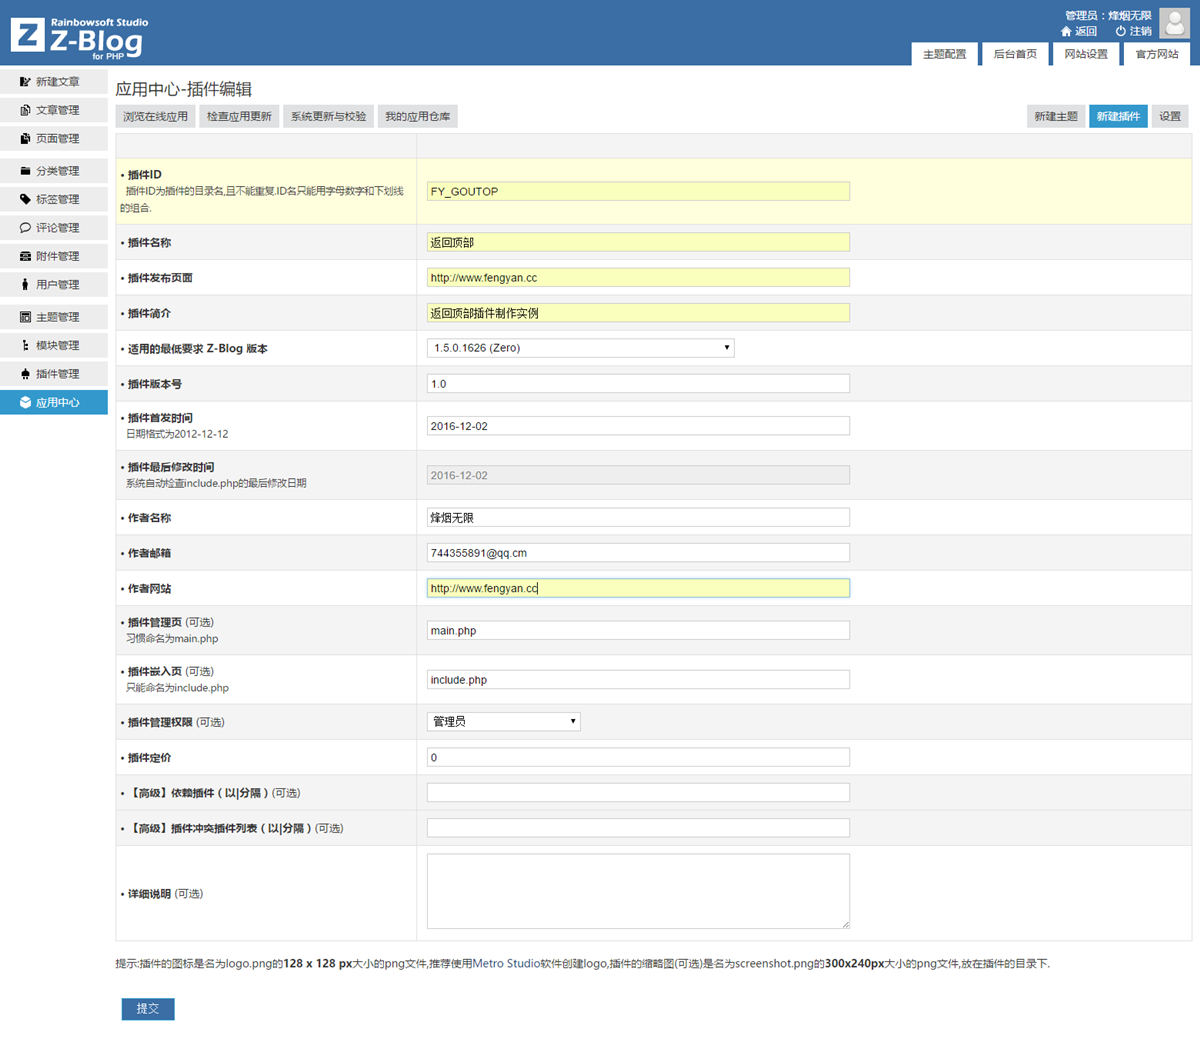Click into the author email field
Screen dimensions: 1200x1058
pyautogui.click(x=638, y=553)
